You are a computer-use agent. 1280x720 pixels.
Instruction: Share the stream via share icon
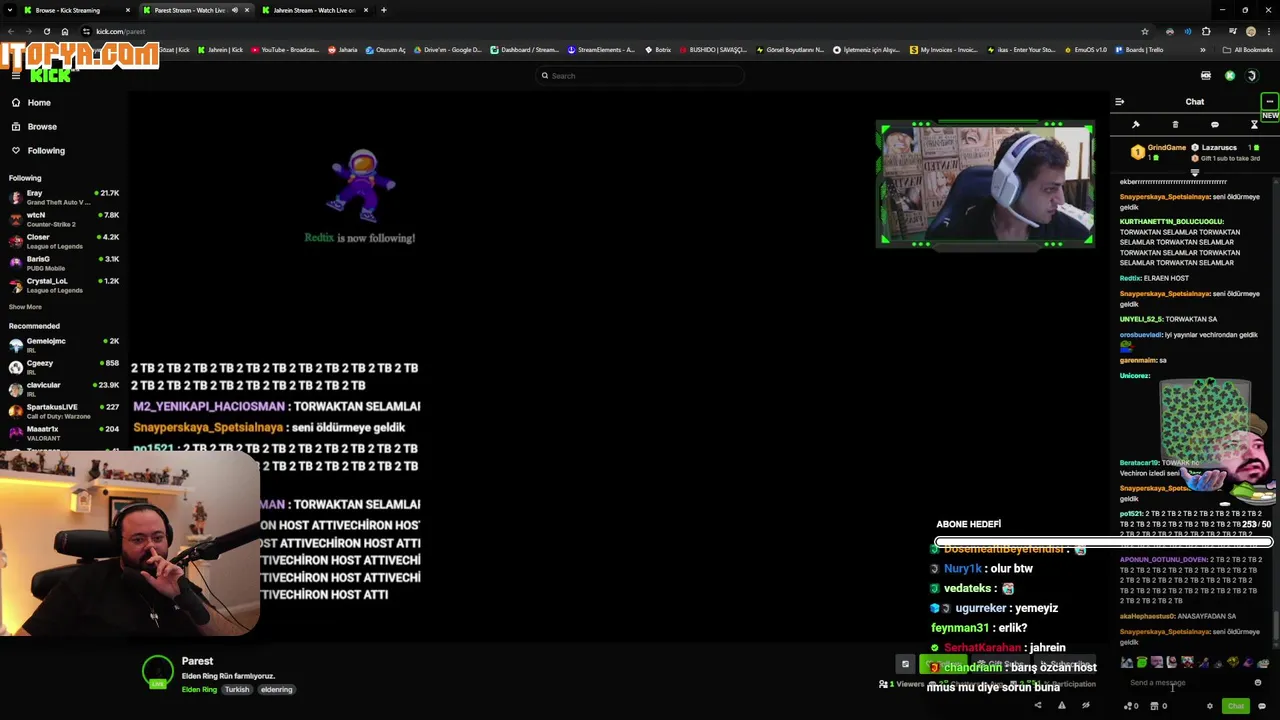pos(1037,706)
